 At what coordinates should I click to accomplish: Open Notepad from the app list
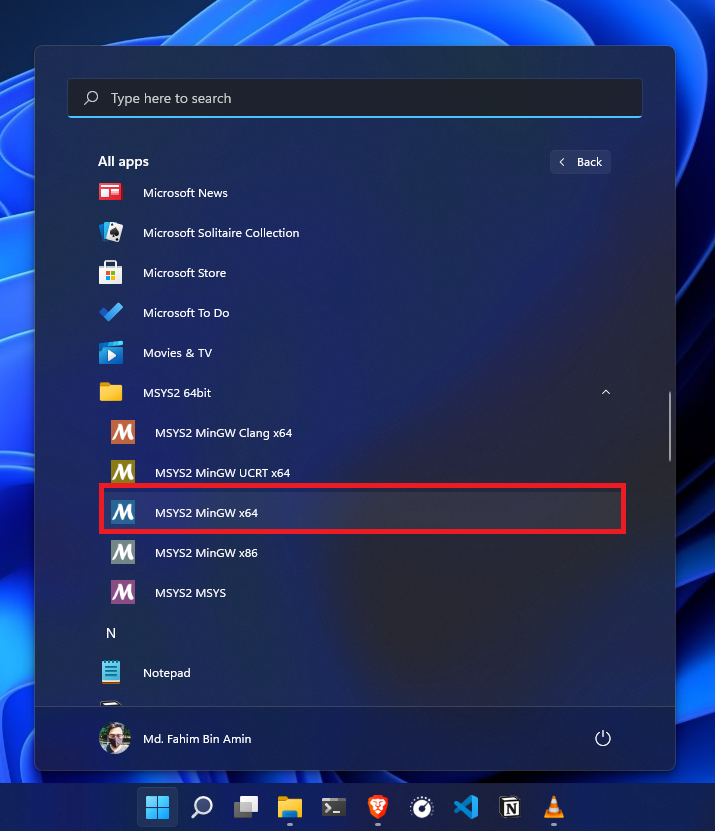click(166, 673)
